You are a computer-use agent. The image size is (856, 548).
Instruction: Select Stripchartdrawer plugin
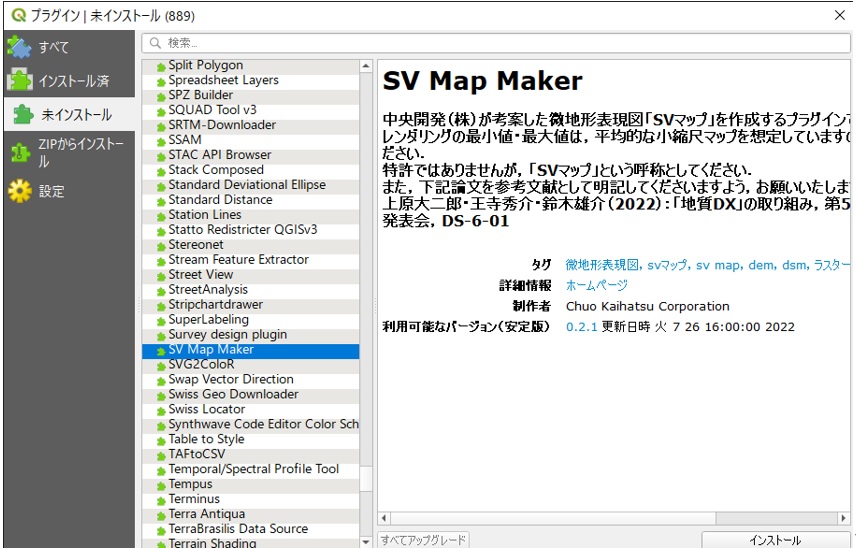pyautogui.click(x=251, y=305)
